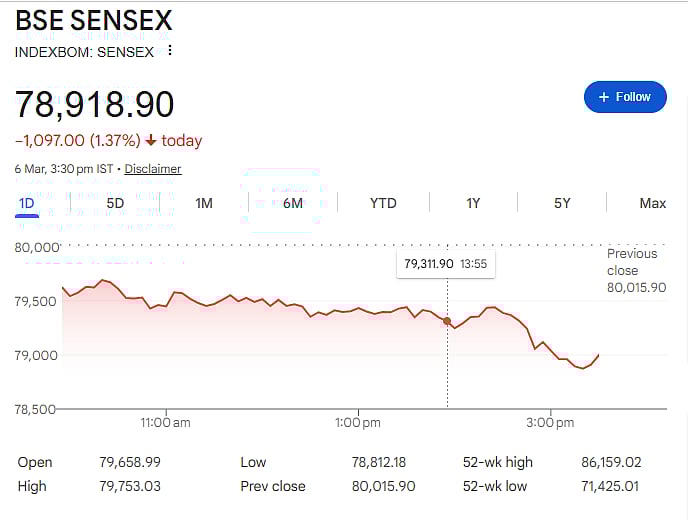Click the Open price value 79,658.99
The image size is (688, 520).
132,462
